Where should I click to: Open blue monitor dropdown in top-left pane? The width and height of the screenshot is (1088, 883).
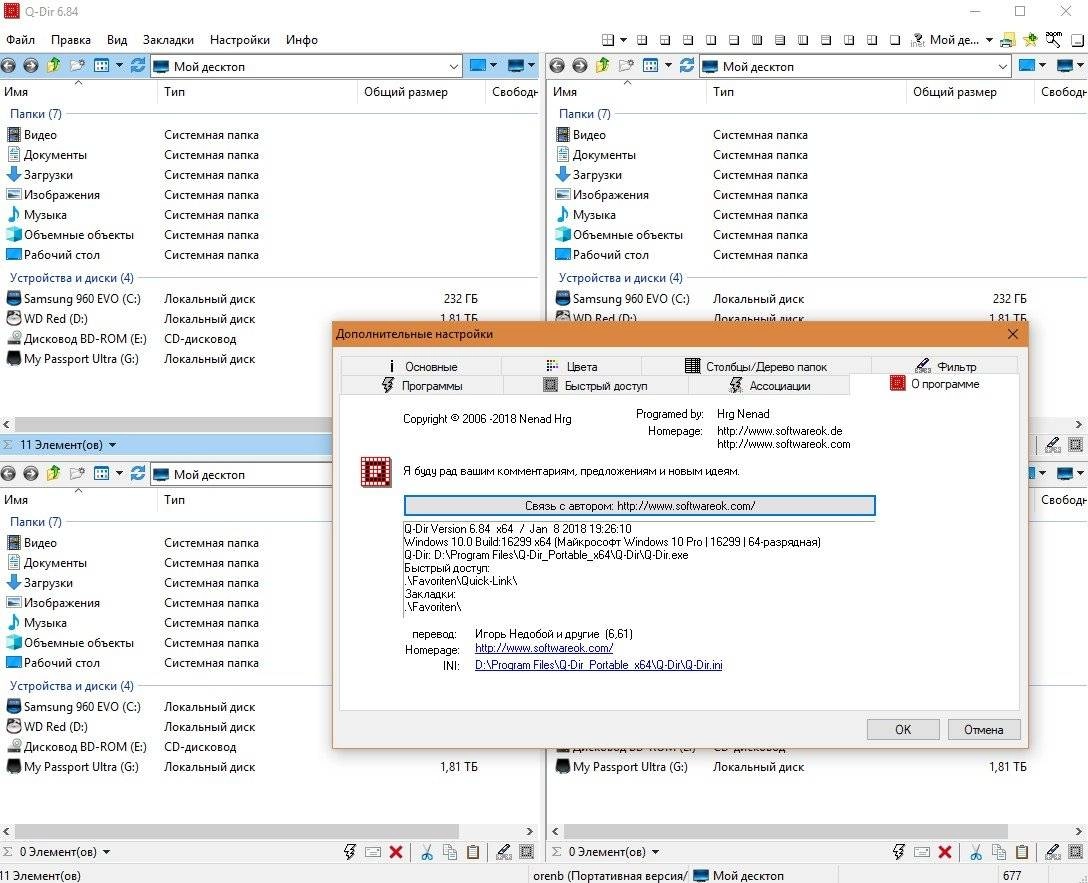coord(483,66)
